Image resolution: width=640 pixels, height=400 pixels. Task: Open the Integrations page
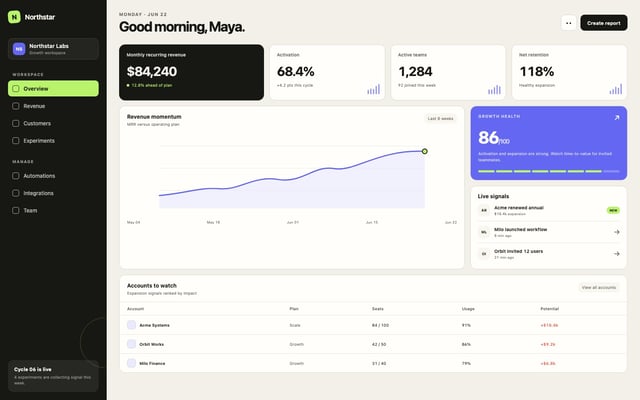(x=53, y=193)
